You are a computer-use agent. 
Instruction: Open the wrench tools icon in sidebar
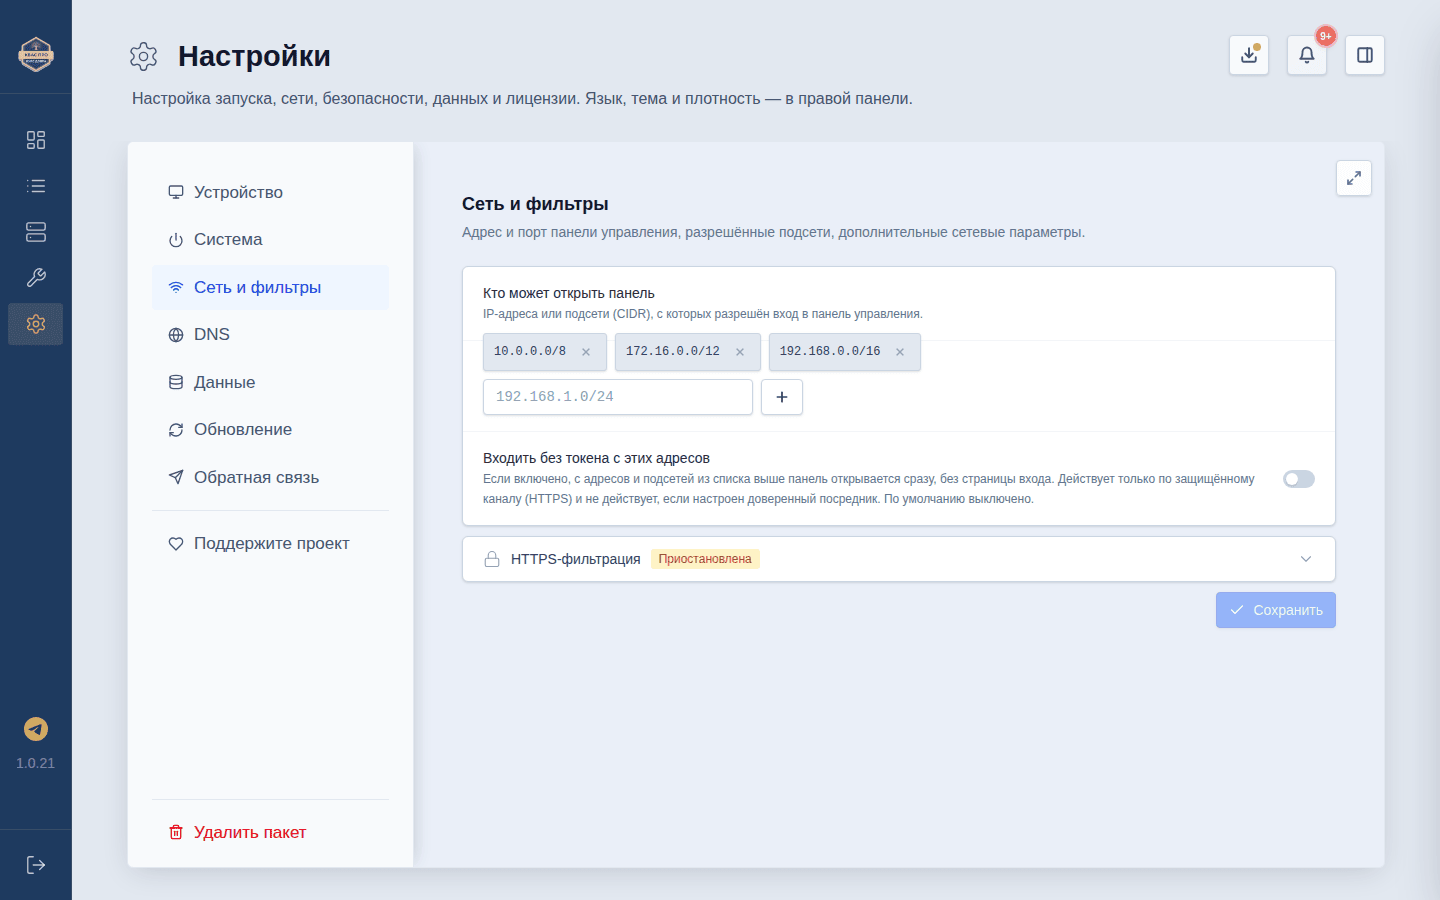tap(36, 278)
